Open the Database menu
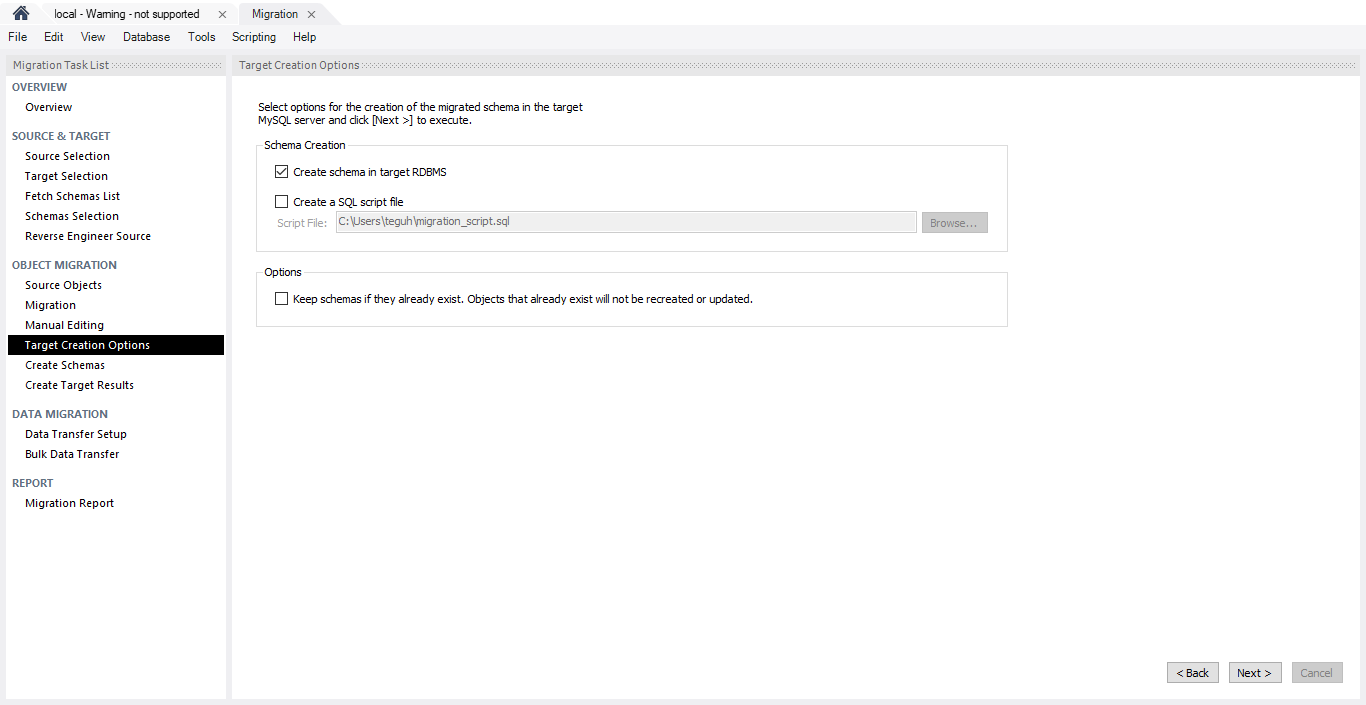Viewport: 1366px width, 705px height. [146, 37]
